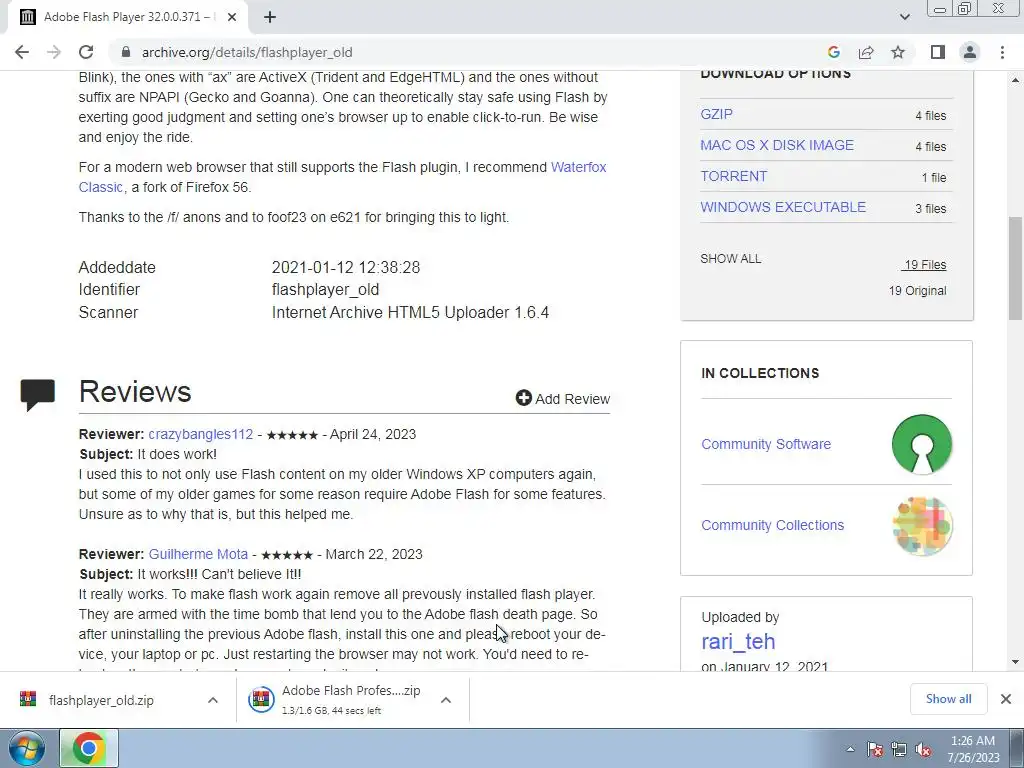Expand options for flashplayer_old.zip download
Image resolution: width=1024 pixels, height=768 pixels.
(212, 700)
